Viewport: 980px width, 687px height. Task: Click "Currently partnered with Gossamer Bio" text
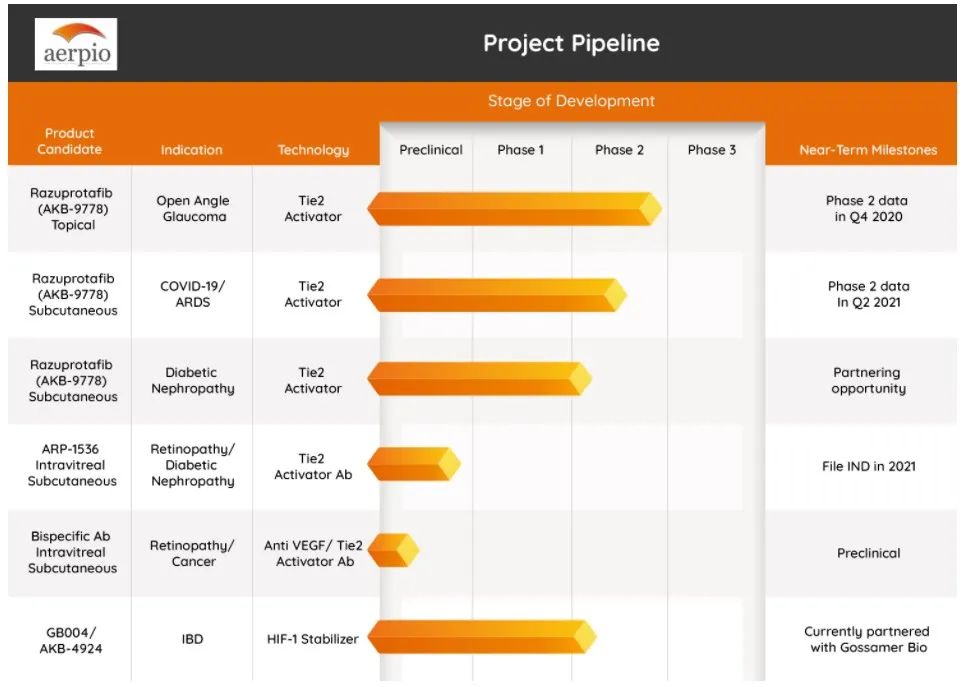pos(867,639)
